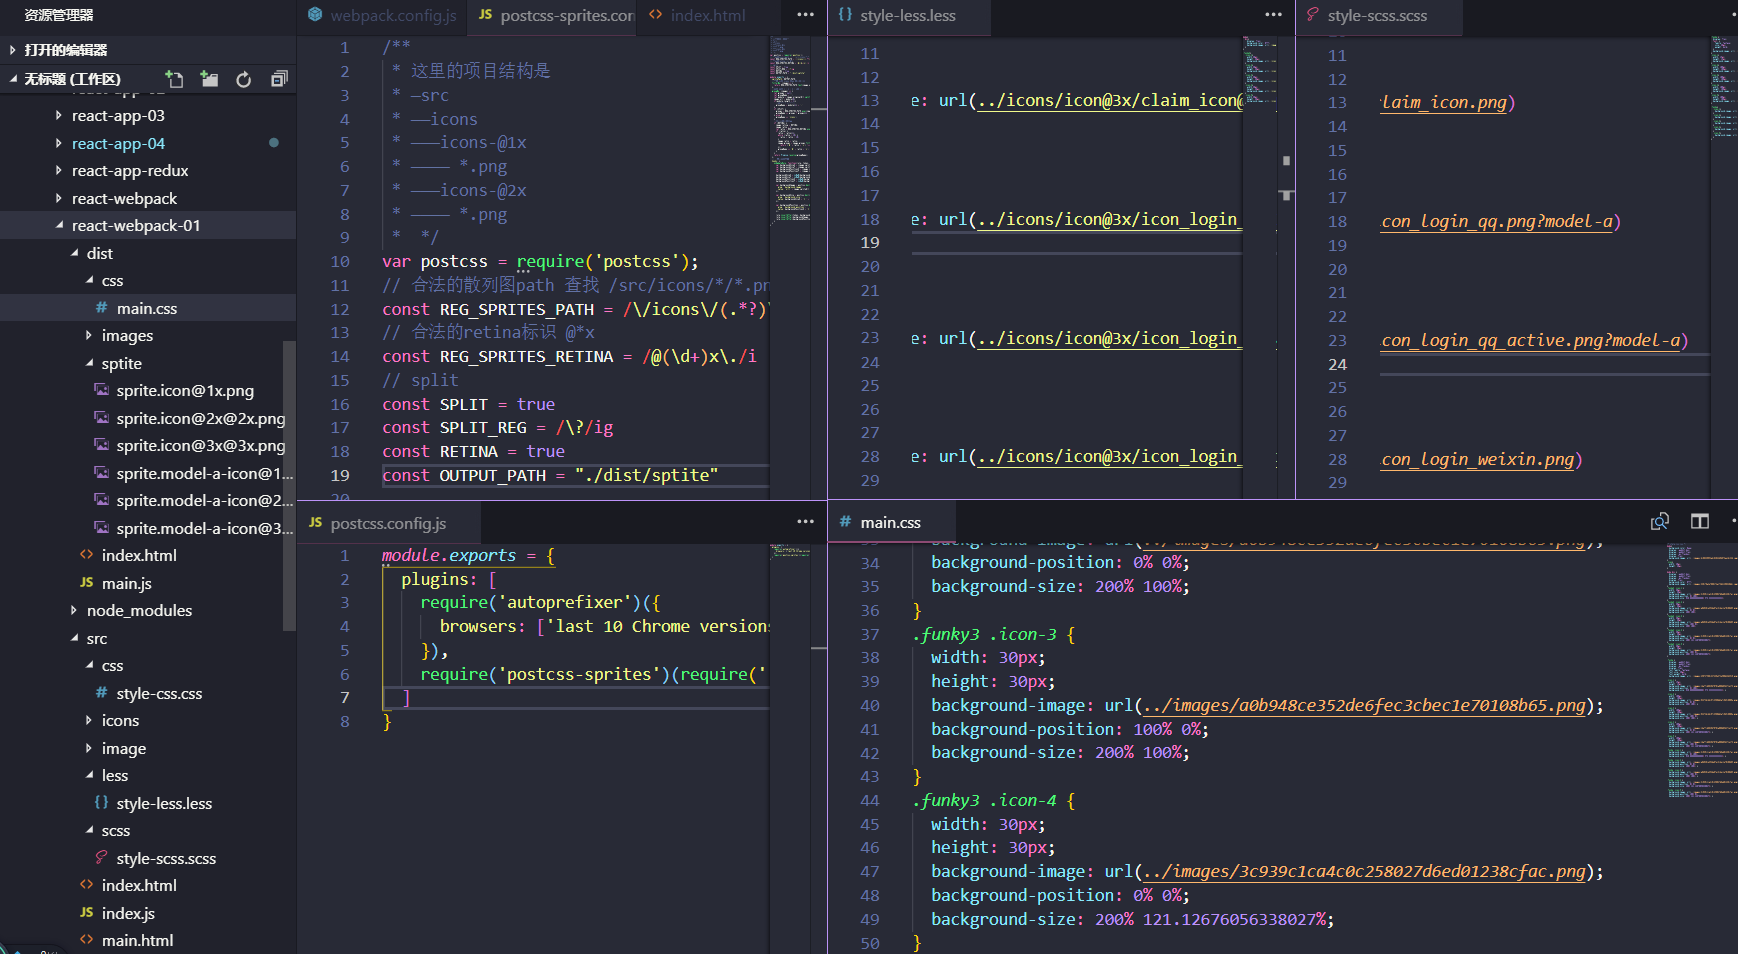Refresh the explorer file tree
This screenshot has width=1738, height=954.
(244, 79)
